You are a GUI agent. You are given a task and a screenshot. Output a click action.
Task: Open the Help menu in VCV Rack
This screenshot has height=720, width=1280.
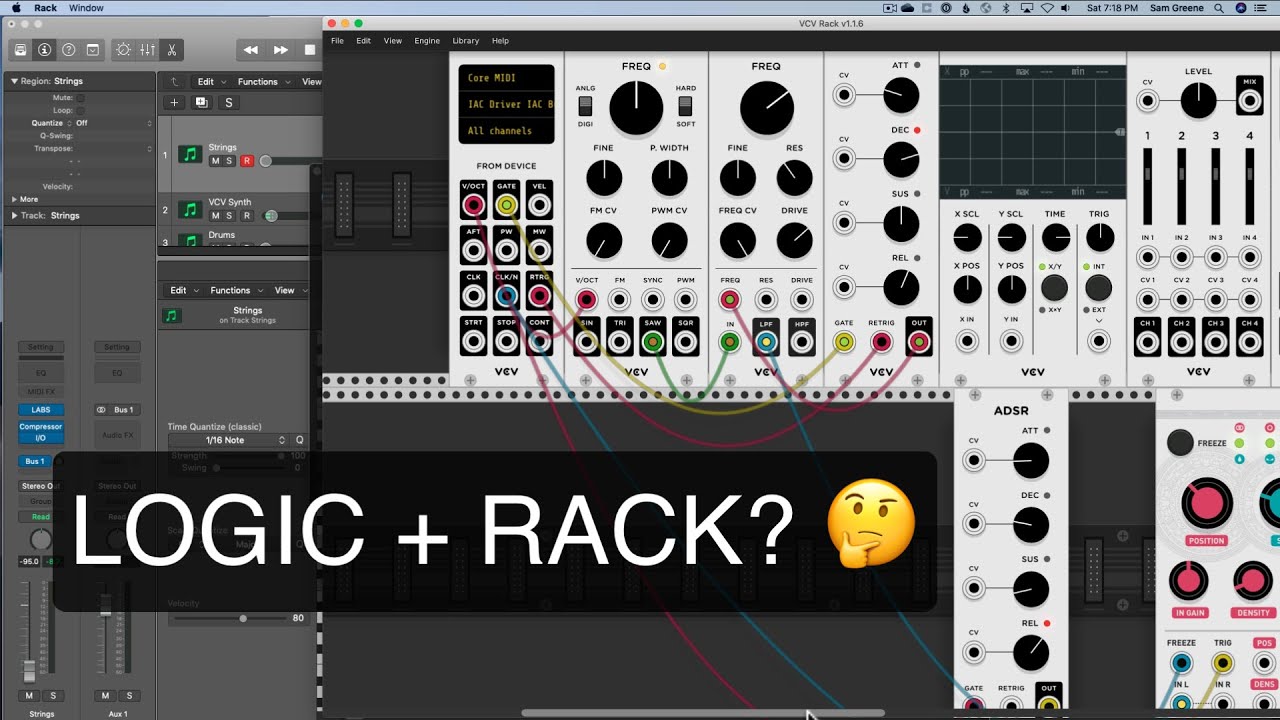coord(500,41)
